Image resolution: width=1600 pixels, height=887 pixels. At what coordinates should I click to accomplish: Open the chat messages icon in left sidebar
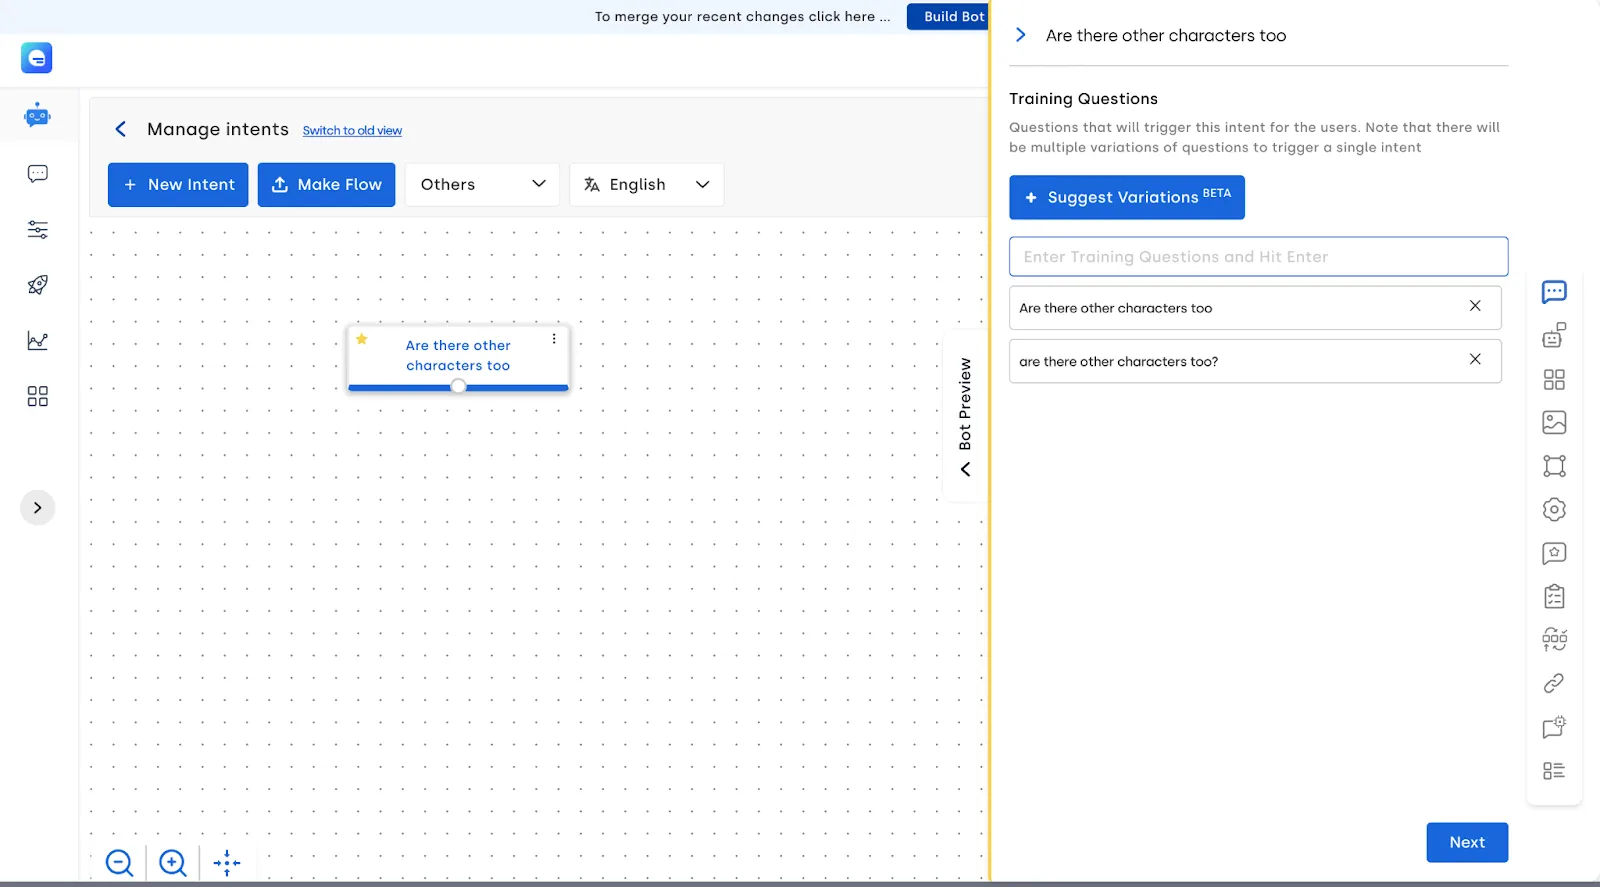(x=37, y=174)
